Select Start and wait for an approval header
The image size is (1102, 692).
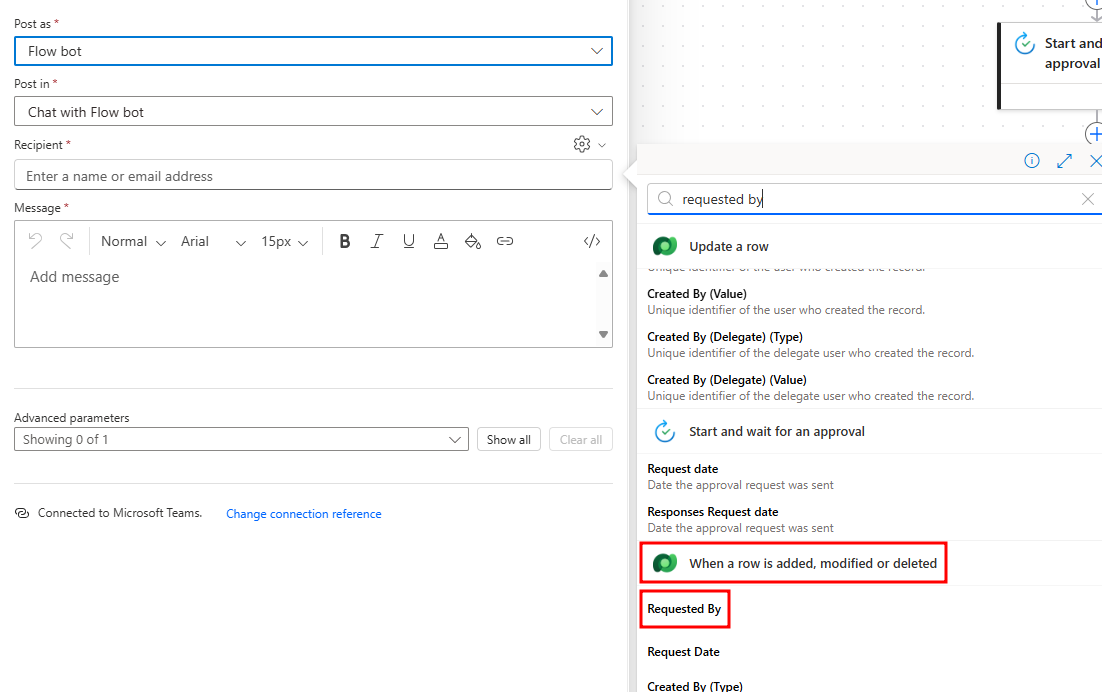point(870,431)
